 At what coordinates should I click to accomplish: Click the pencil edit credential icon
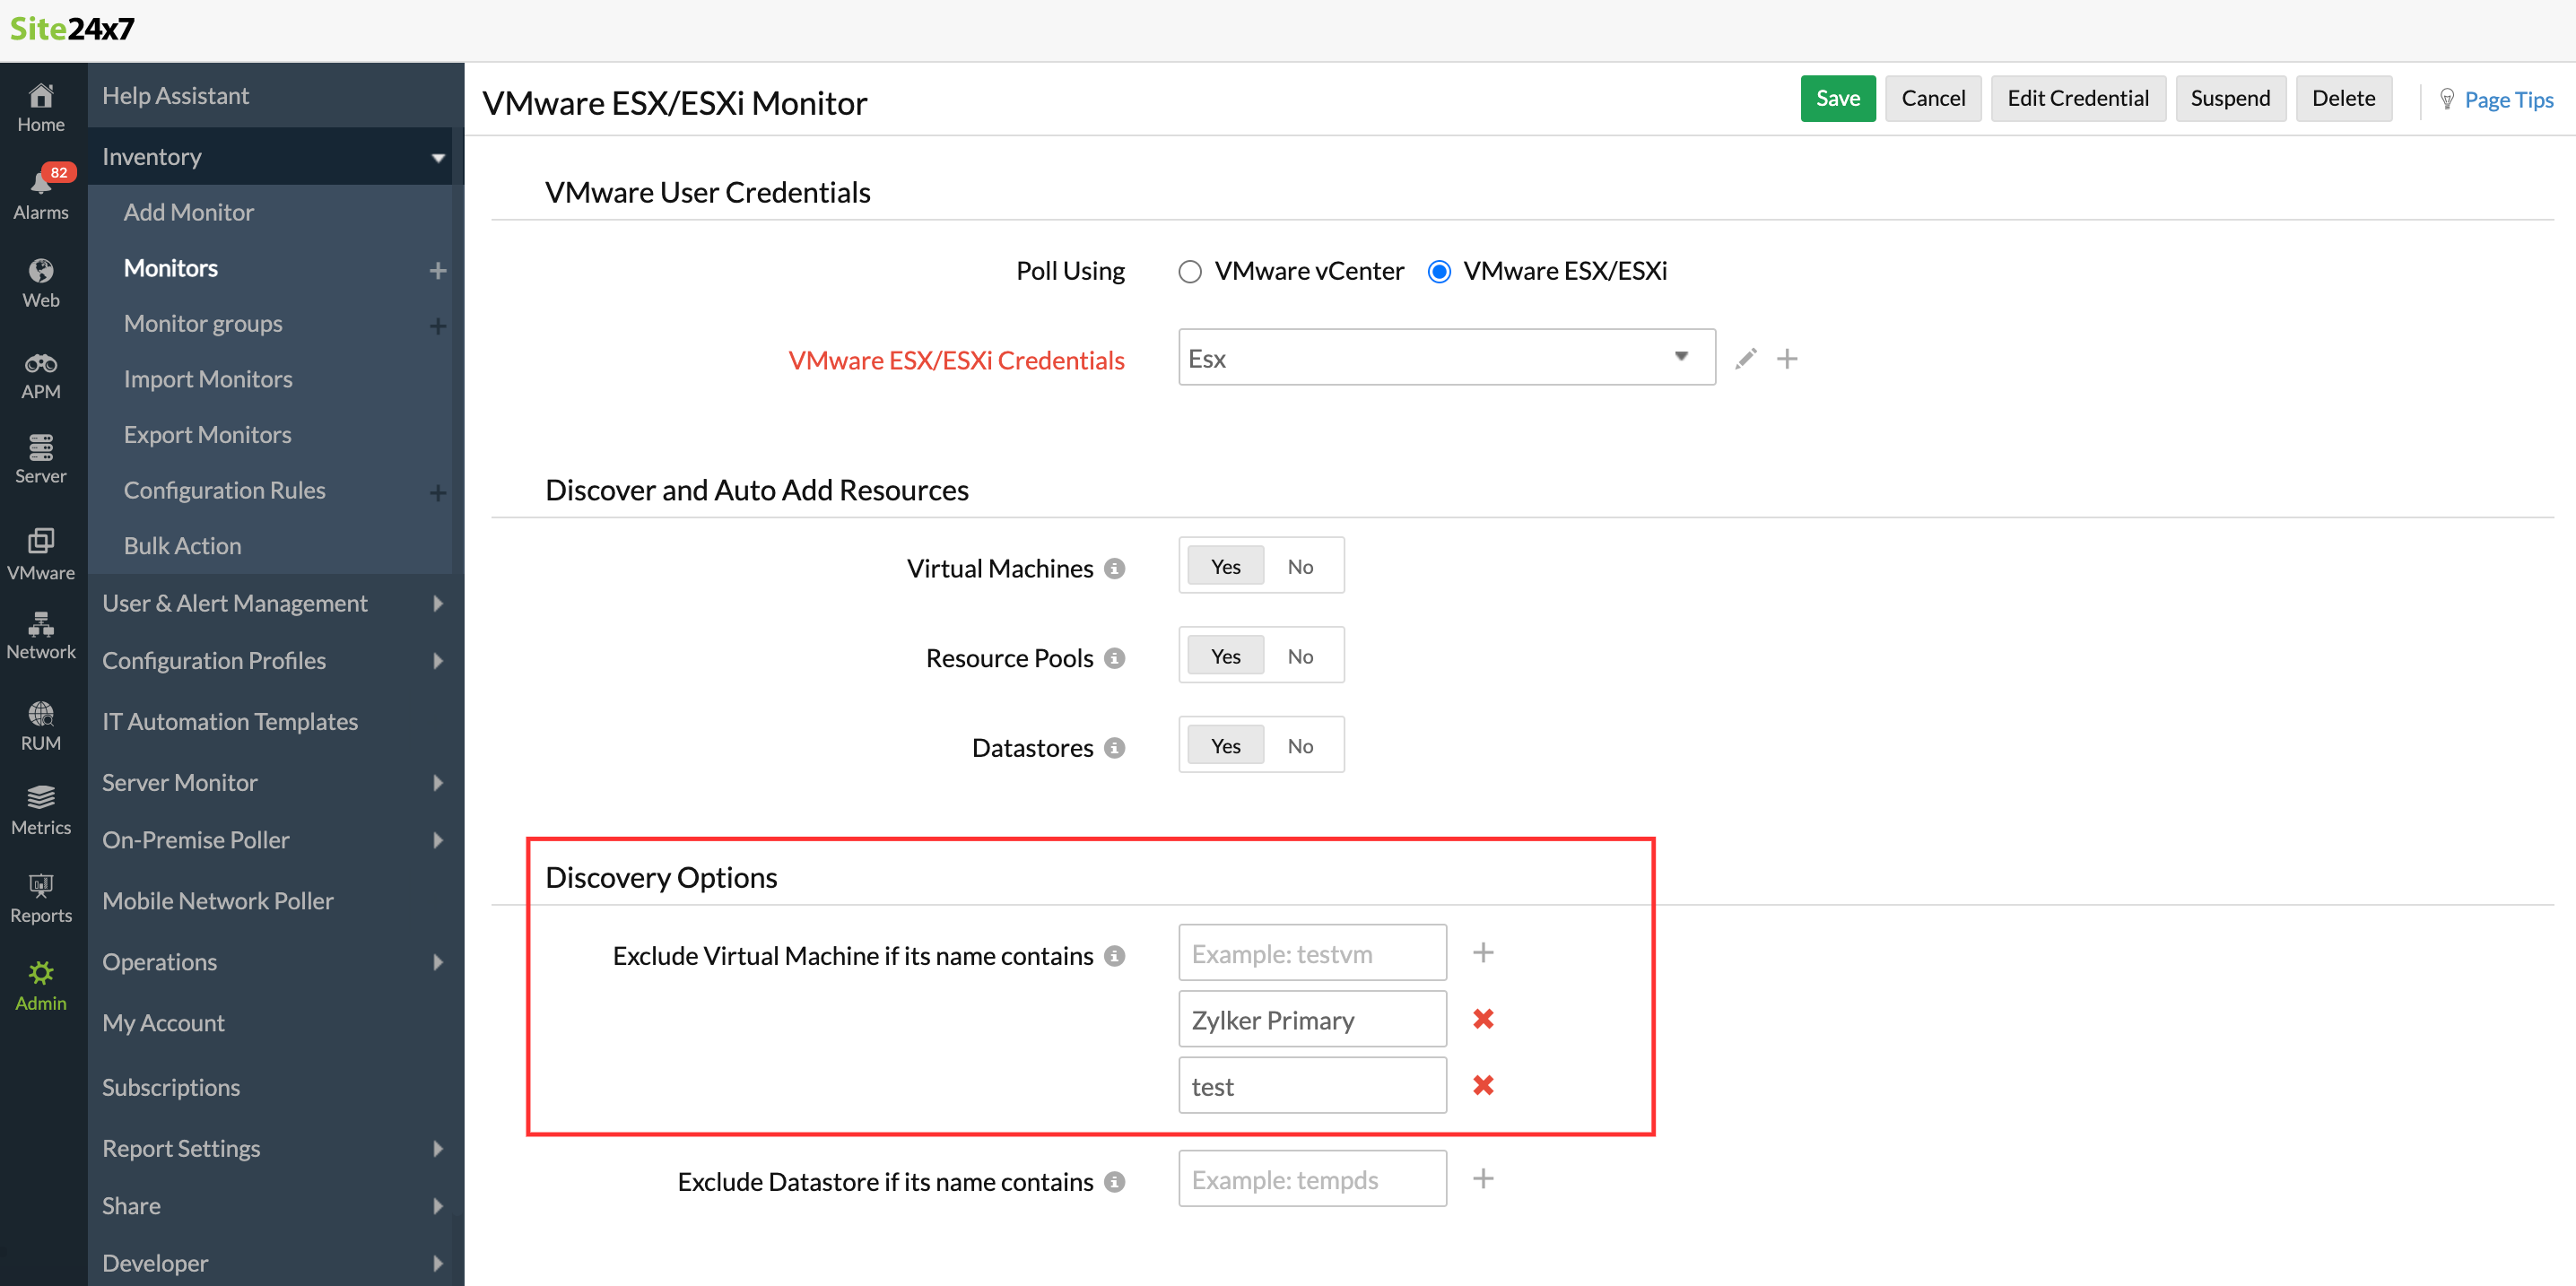tap(1745, 359)
